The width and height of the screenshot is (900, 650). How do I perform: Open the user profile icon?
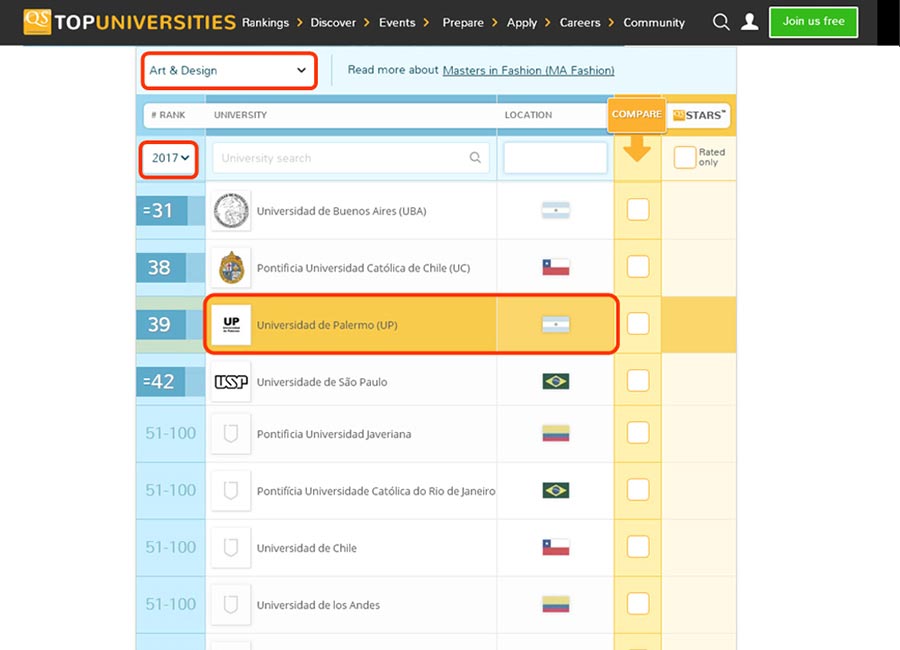point(749,22)
